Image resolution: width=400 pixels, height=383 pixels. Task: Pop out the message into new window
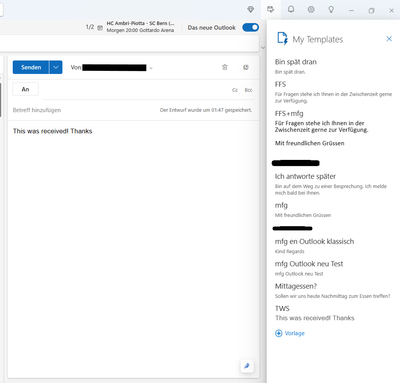point(246,67)
